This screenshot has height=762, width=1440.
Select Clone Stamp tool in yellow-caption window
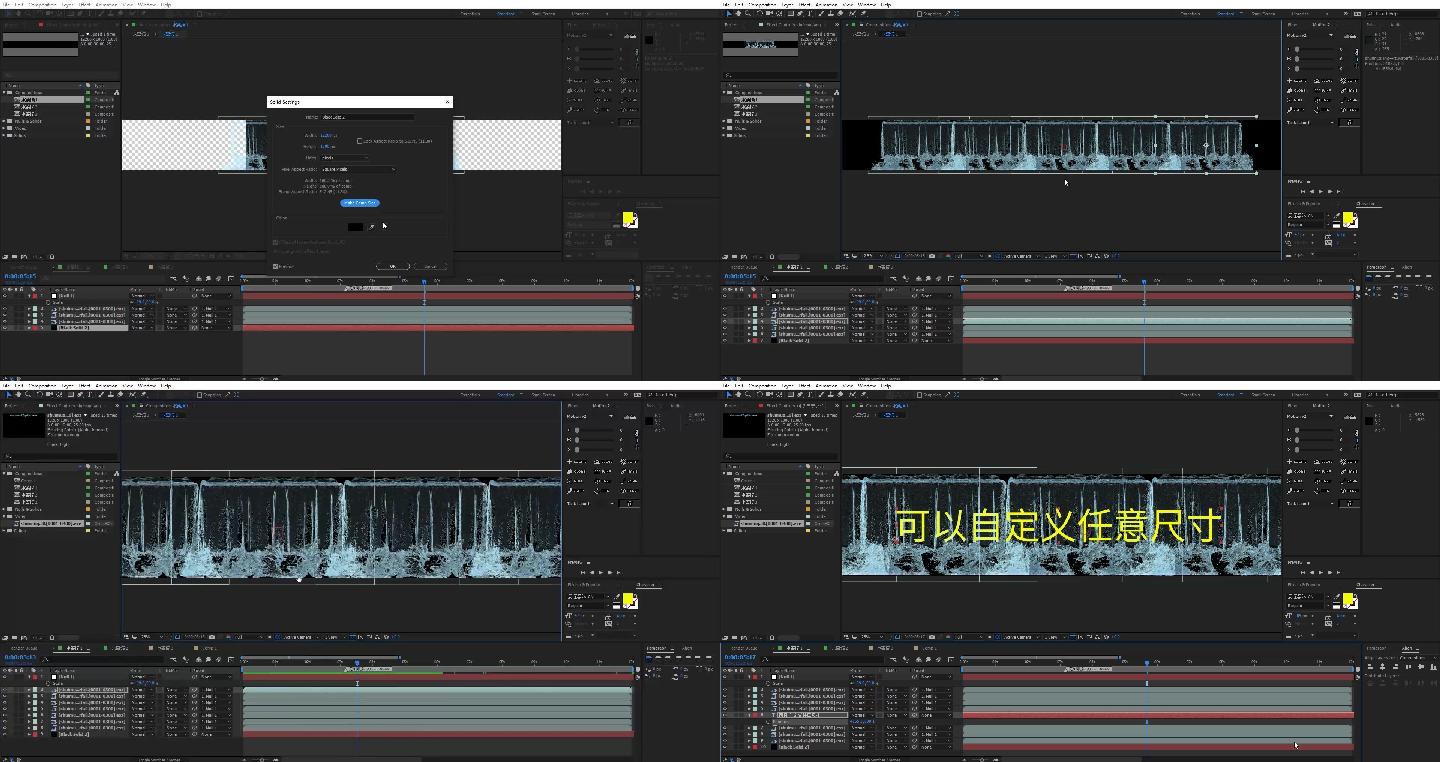pyautogui.click(x=831, y=394)
